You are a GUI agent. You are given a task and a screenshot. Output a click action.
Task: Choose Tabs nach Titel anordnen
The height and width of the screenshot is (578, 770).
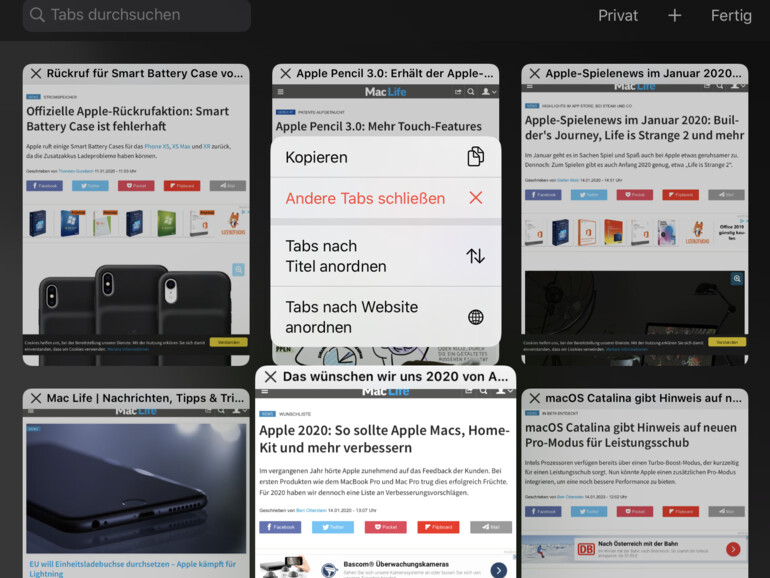pyautogui.click(x=385, y=256)
